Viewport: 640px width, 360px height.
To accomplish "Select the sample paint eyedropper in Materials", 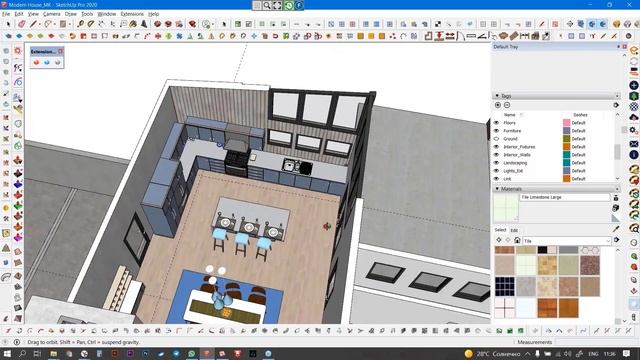I will coord(616,229).
